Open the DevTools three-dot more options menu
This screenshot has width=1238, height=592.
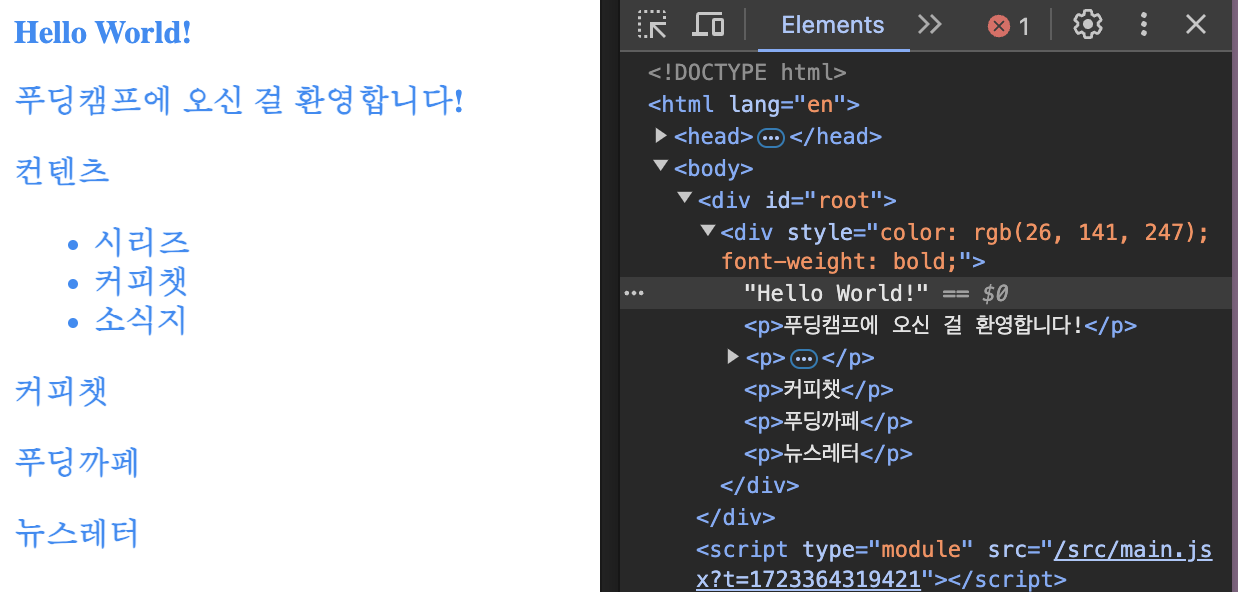tap(1144, 25)
